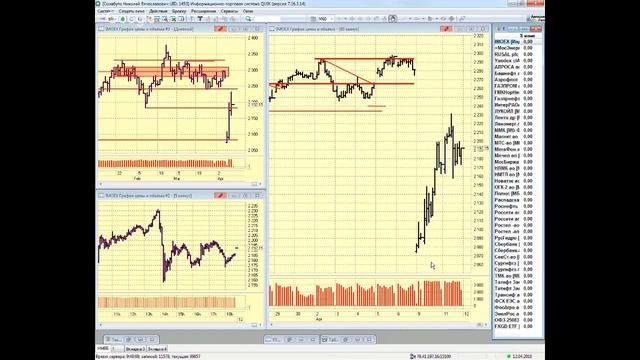Click red pin button on 5-minute chart window
The image size is (640, 360).
(x=220, y=196)
